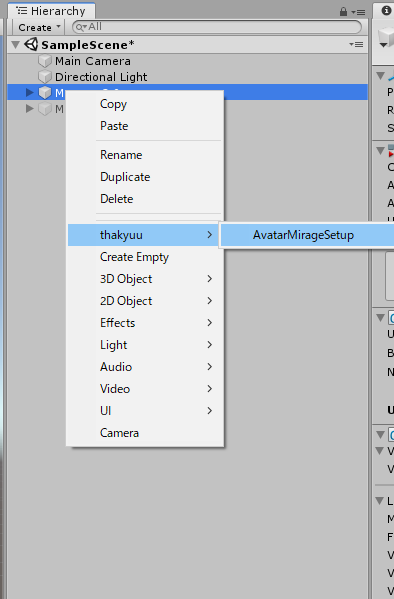This screenshot has height=599, width=394.
Task: Click the Inspector info tab icon
Action: pos(386,11)
